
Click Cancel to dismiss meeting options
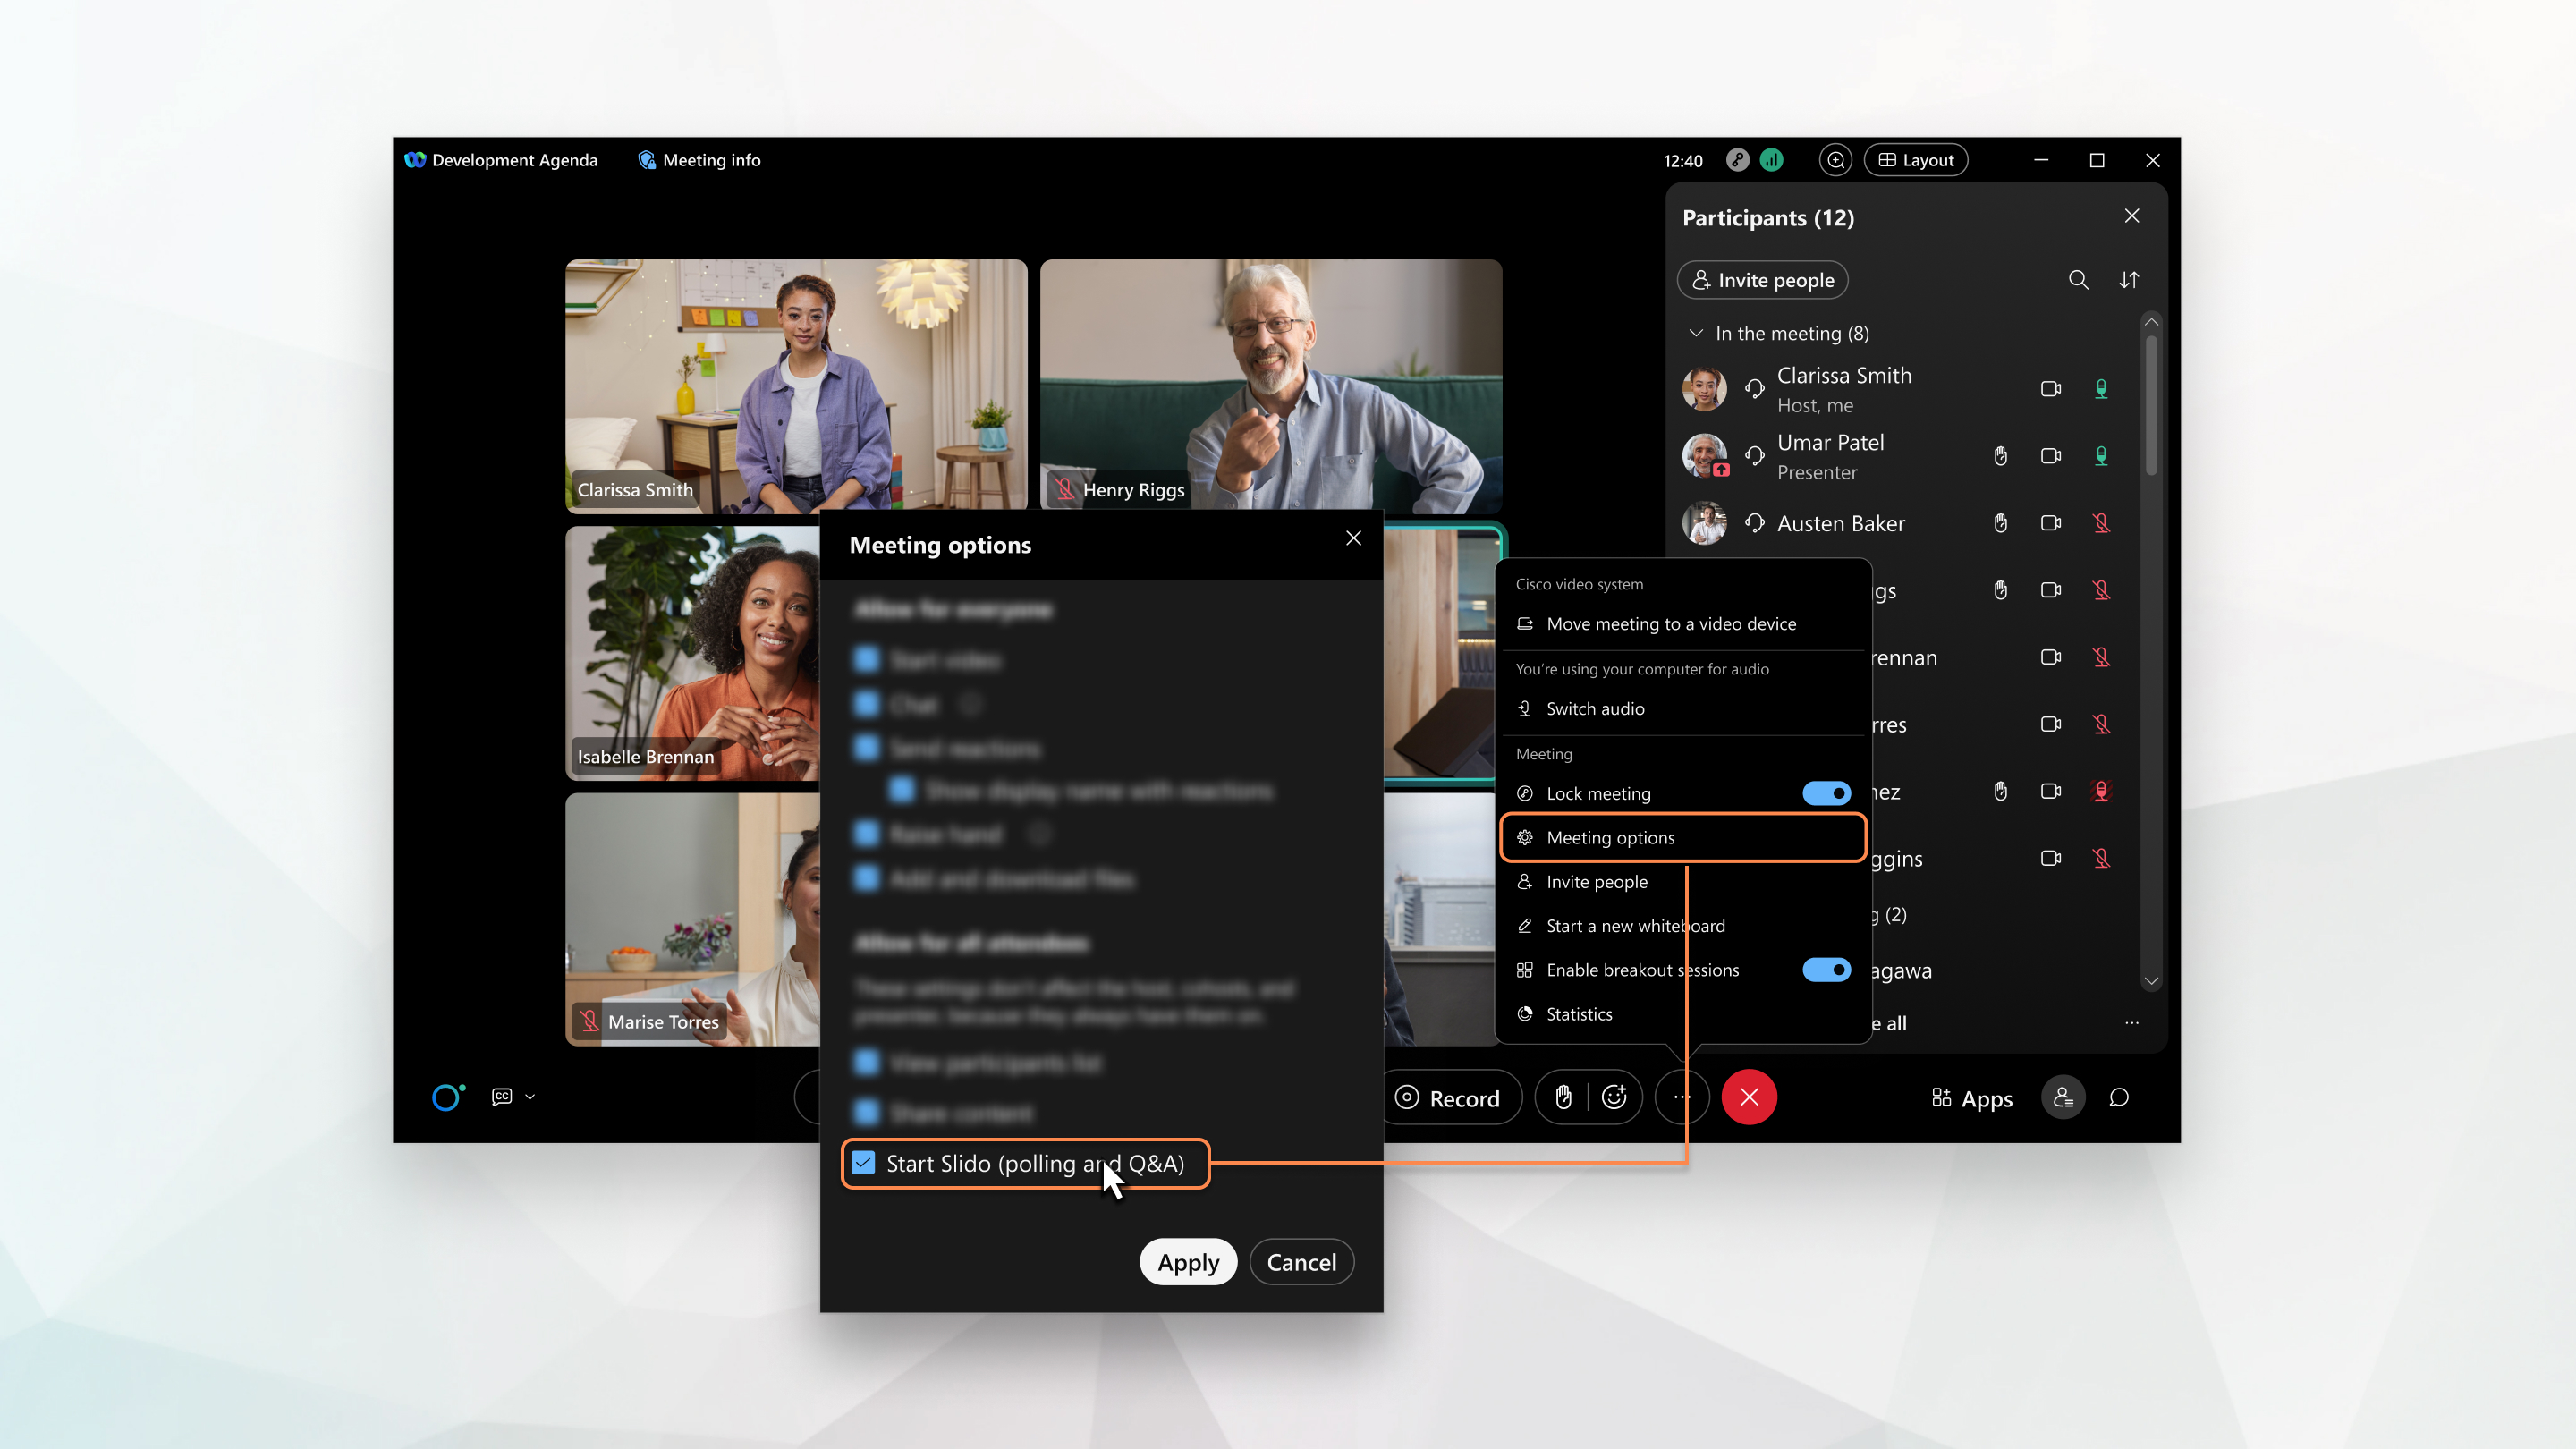click(x=1302, y=1261)
